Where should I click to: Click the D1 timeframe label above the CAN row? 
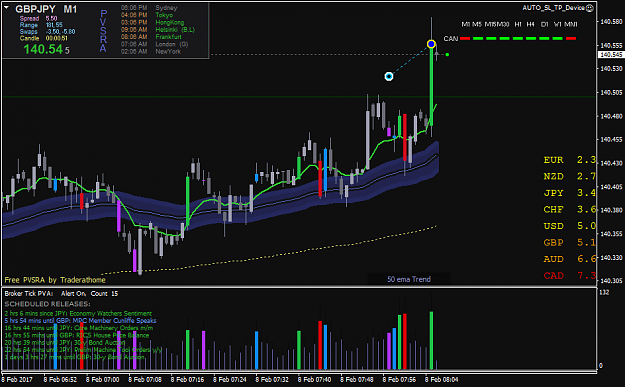pos(544,24)
